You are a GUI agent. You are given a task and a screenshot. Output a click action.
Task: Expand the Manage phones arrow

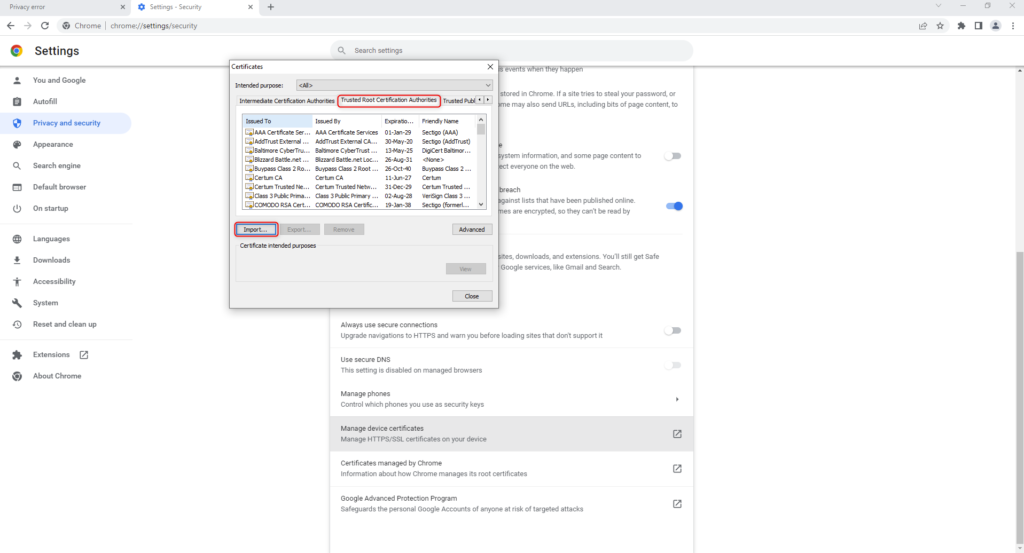(677, 399)
